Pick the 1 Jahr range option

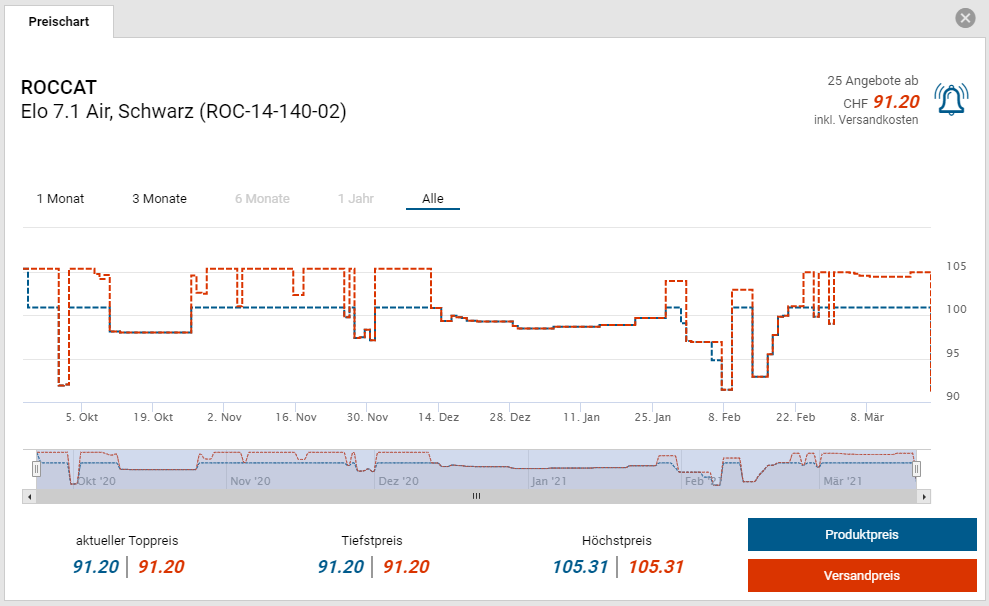(x=356, y=198)
